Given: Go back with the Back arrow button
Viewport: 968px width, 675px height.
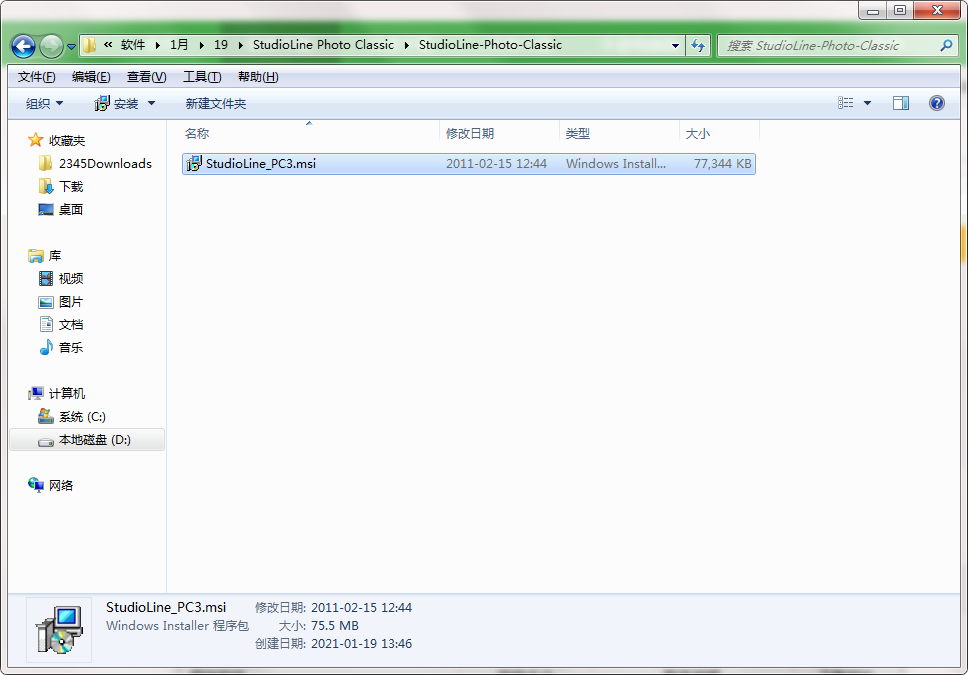Looking at the screenshot, I should 23,46.
